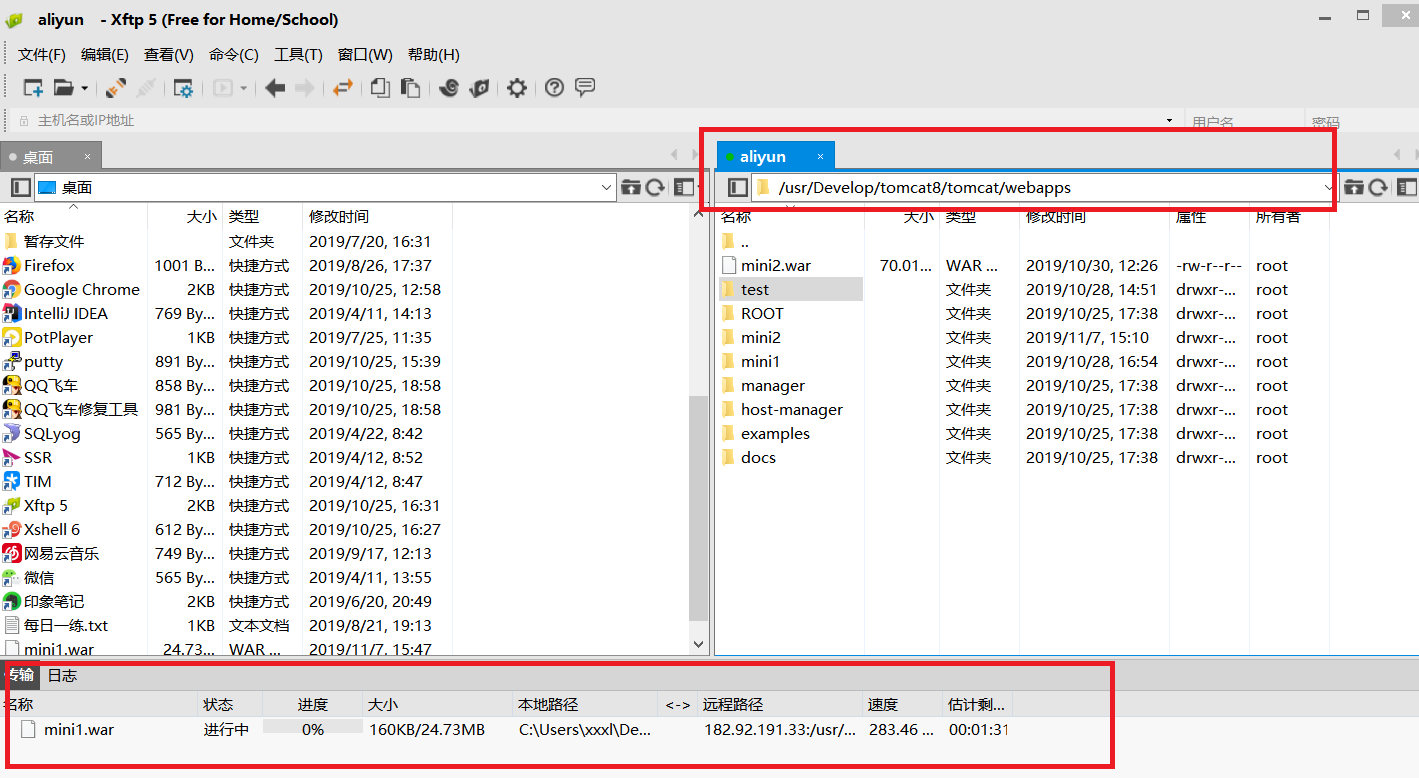This screenshot has height=778, width=1419.
Task: Open the 文件(F) menu
Action: pyautogui.click(x=42, y=55)
